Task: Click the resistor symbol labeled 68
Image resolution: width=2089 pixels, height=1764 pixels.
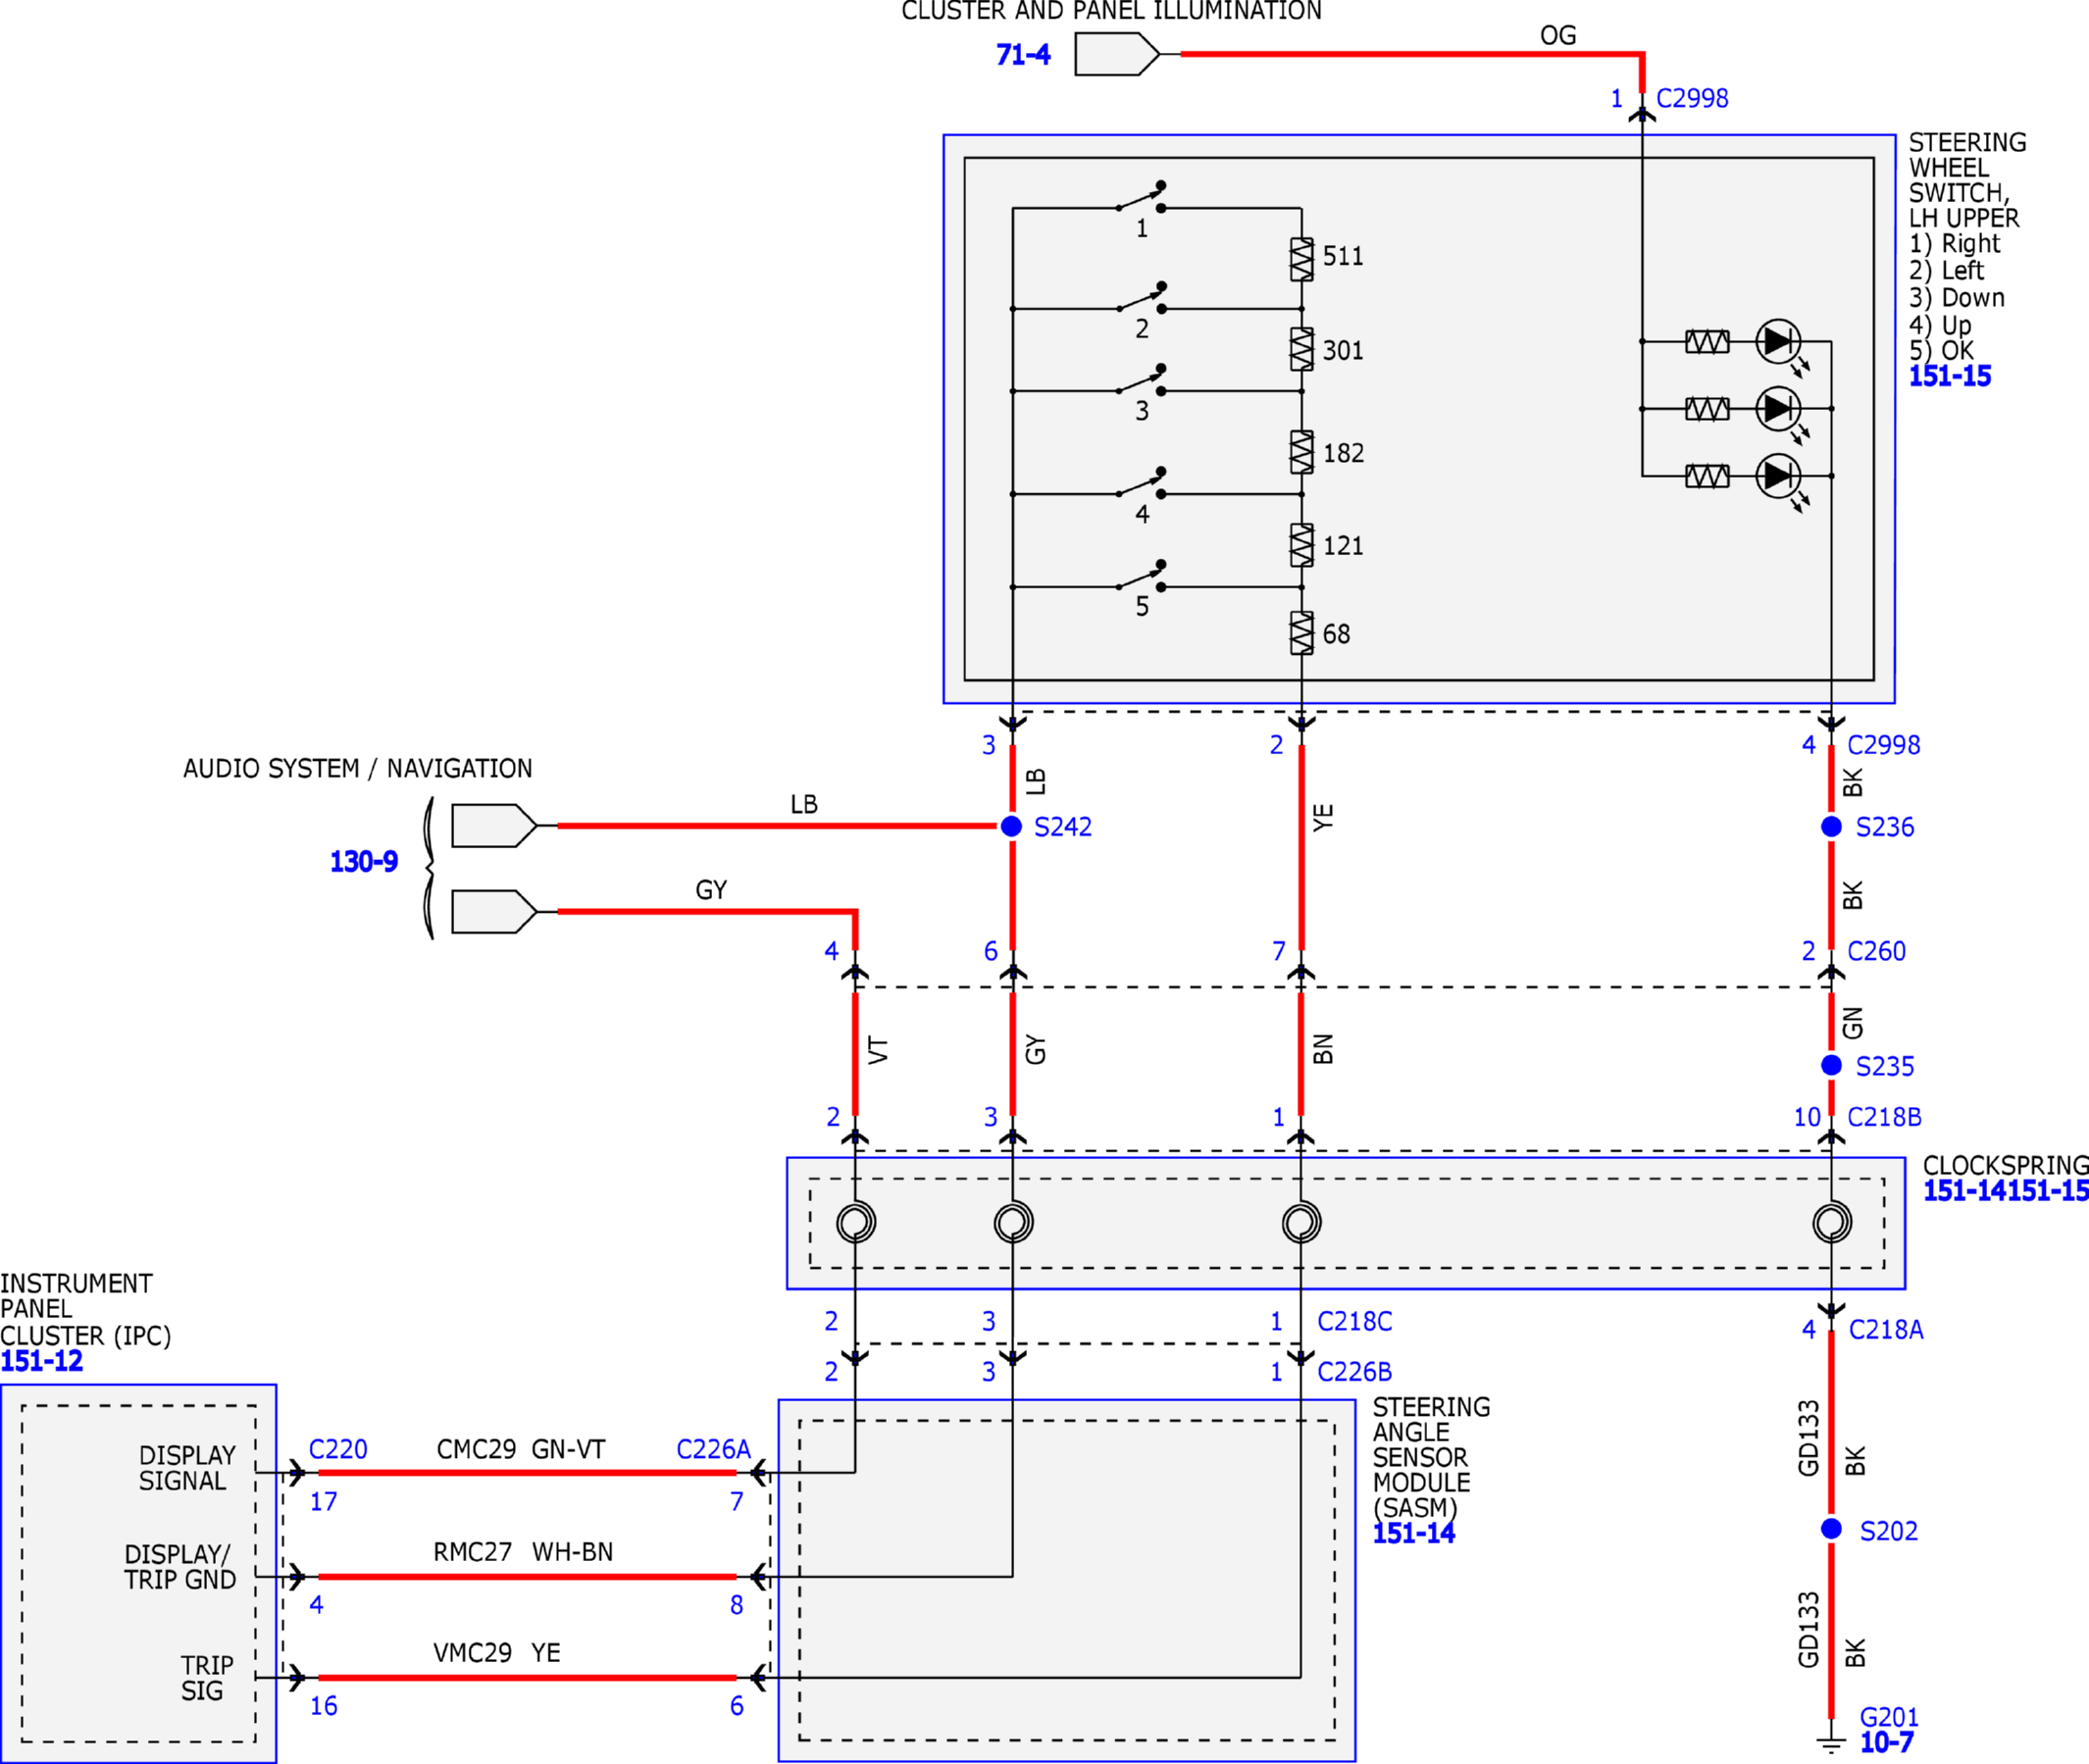Action: 1301,633
